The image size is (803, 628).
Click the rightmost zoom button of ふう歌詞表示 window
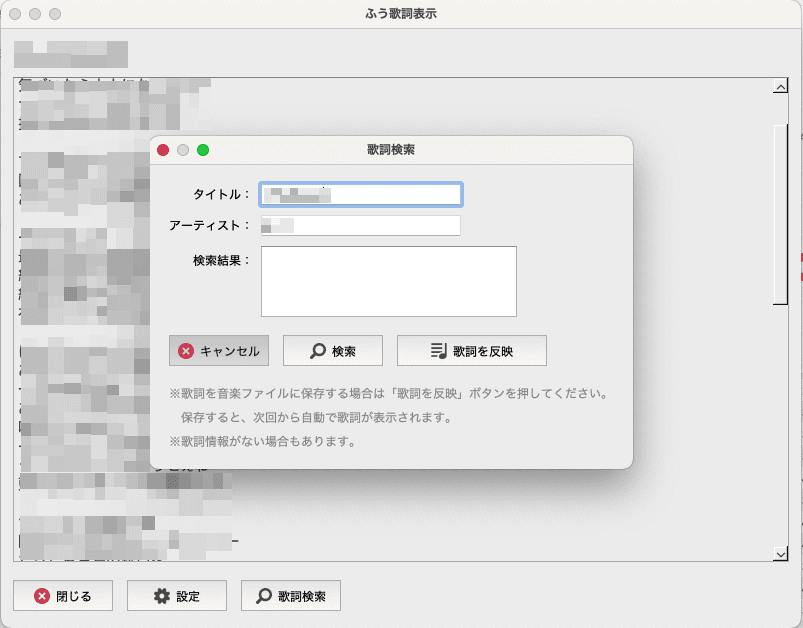[x=55, y=14]
